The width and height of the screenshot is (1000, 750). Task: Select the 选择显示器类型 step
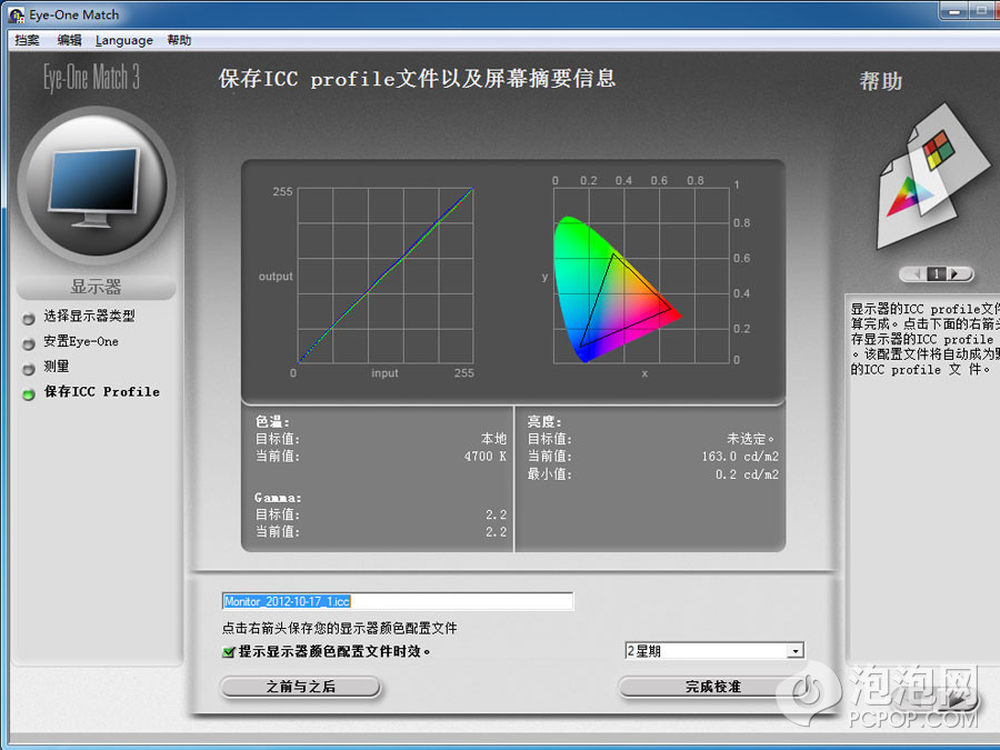point(89,316)
